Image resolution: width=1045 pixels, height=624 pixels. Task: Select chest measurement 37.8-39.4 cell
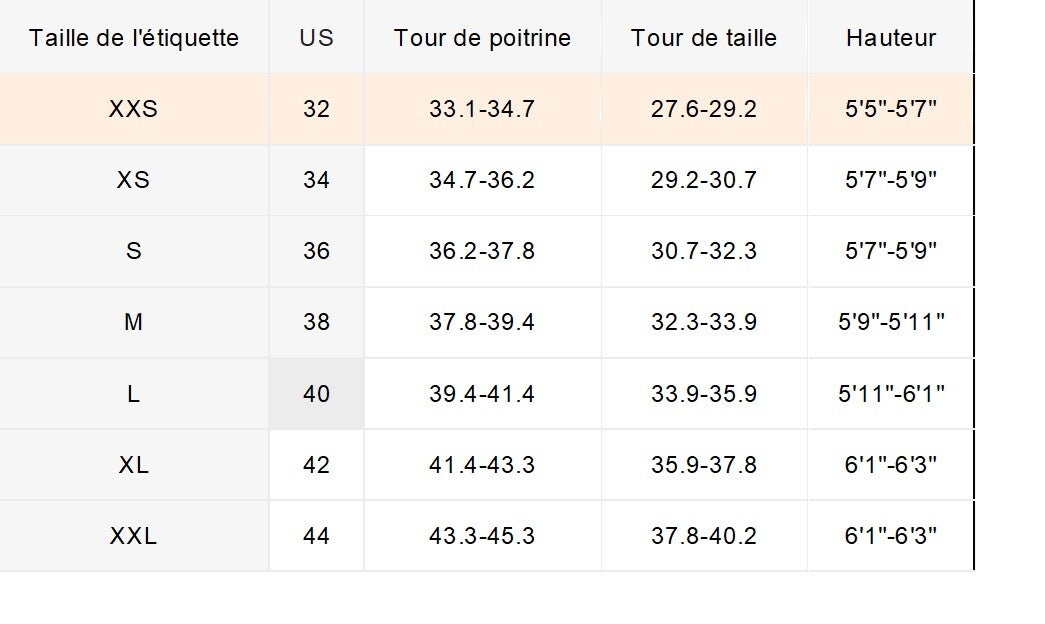point(482,322)
